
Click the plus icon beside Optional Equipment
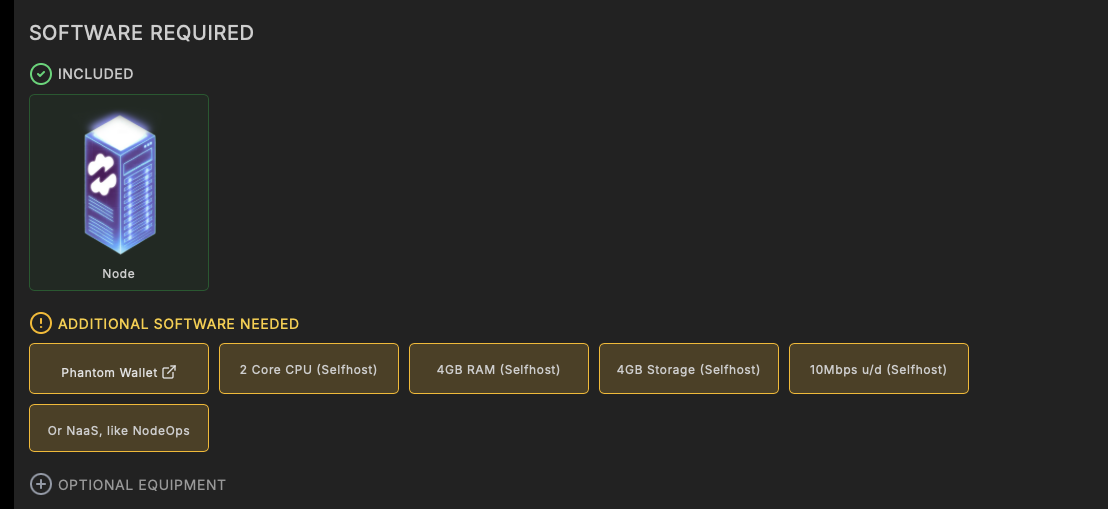[41, 485]
